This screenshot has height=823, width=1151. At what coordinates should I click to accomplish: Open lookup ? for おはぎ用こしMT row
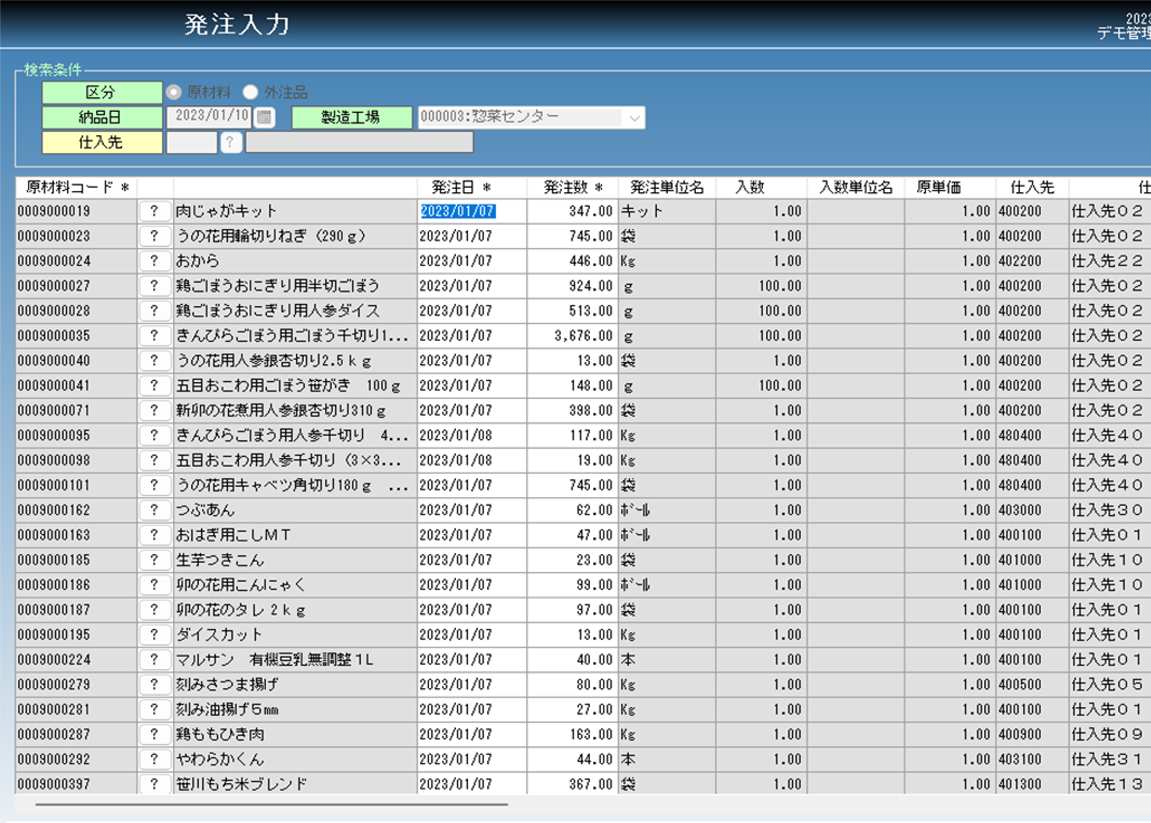pos(154,535)
